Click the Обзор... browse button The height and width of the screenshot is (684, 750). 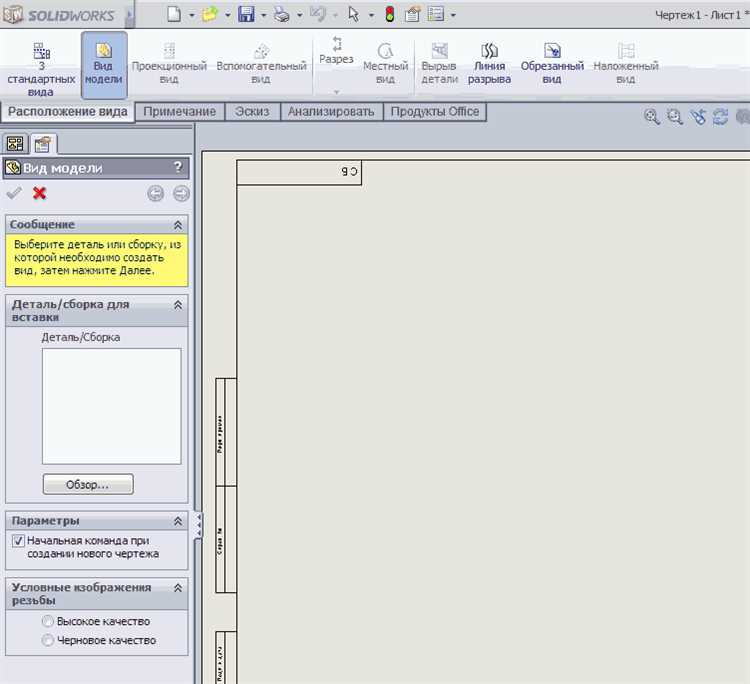[x=88, y=484]
